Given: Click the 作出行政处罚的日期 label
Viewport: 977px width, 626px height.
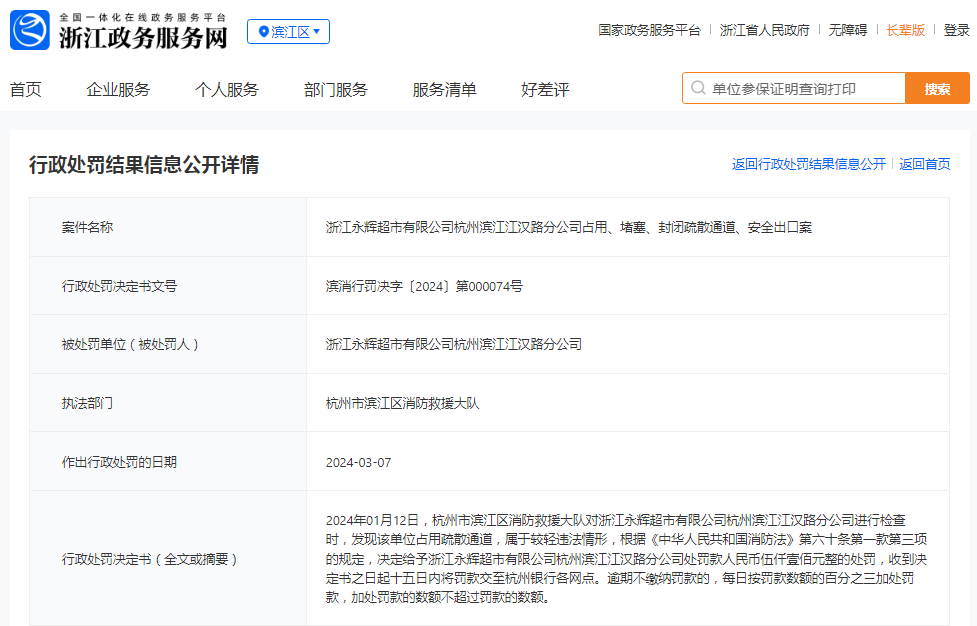Looking at the screenshot, I should click(x=119, y=462).
